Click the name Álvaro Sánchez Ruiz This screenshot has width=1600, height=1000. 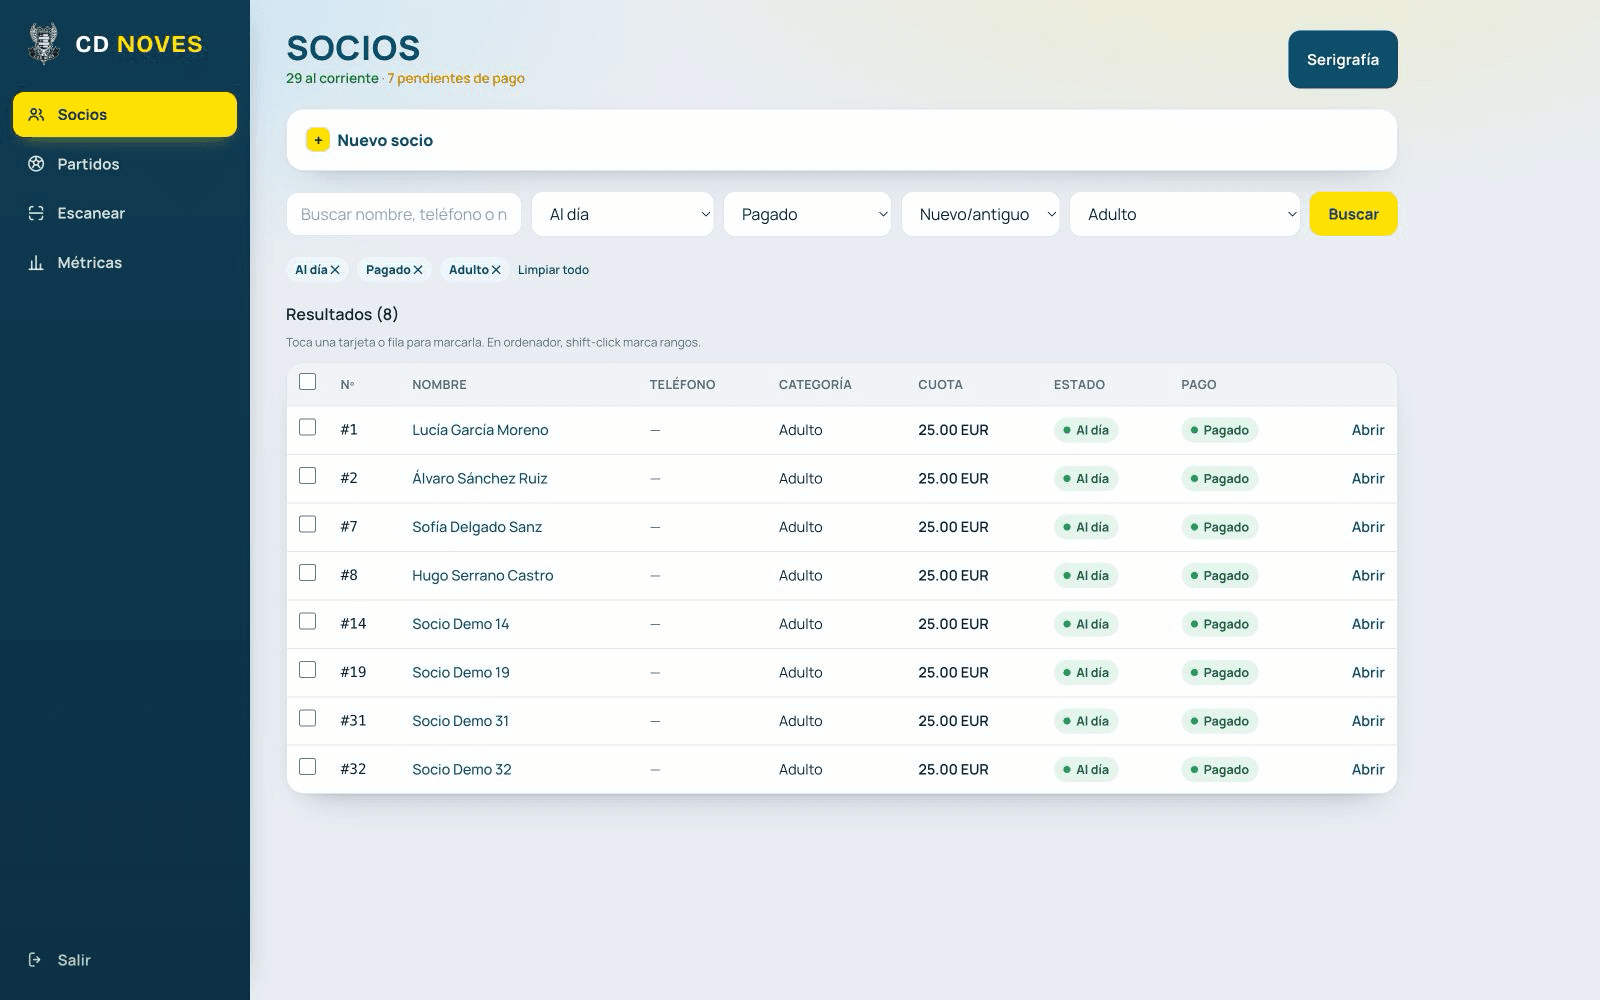480,479
